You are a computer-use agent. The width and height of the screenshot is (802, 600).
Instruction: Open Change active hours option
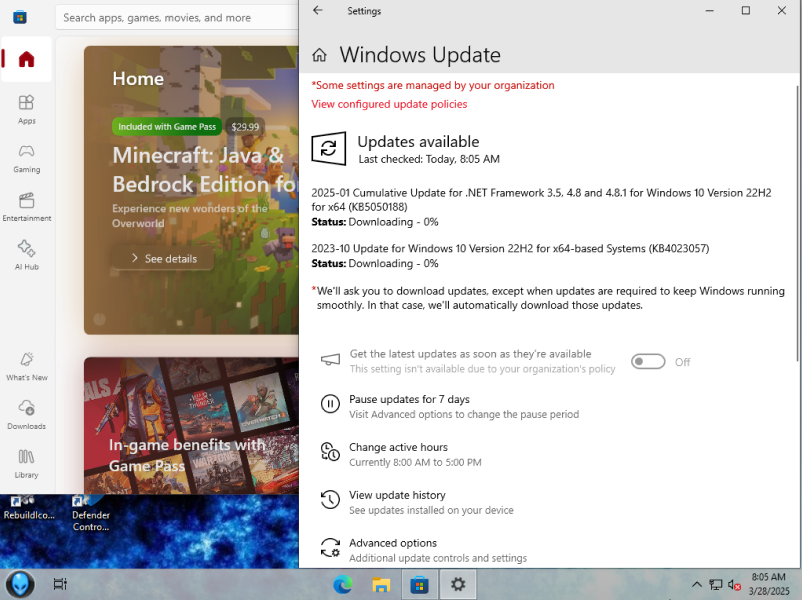[398, 447]
